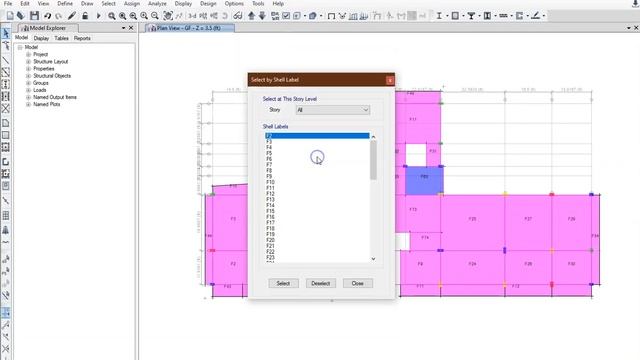Select the draw line tool
Viewport: 640px width, 360px height.
click(x=6, y=60)
